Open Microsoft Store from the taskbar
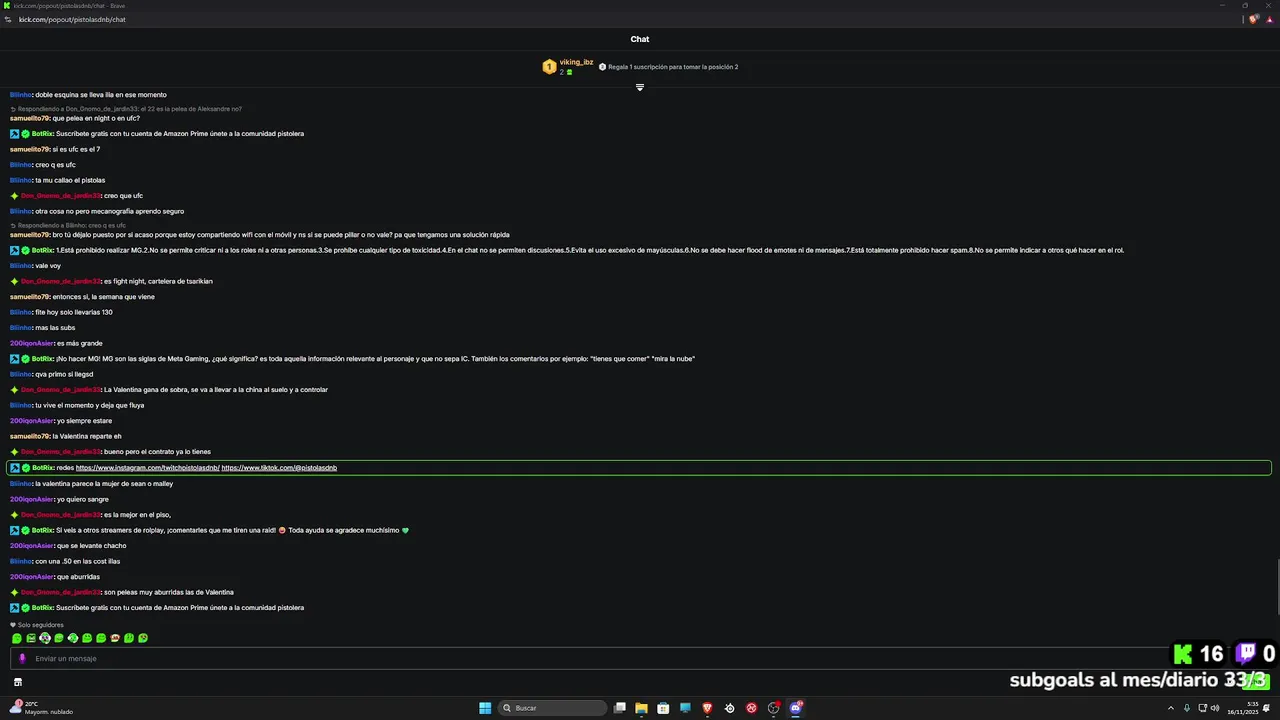 click(663, 708)
